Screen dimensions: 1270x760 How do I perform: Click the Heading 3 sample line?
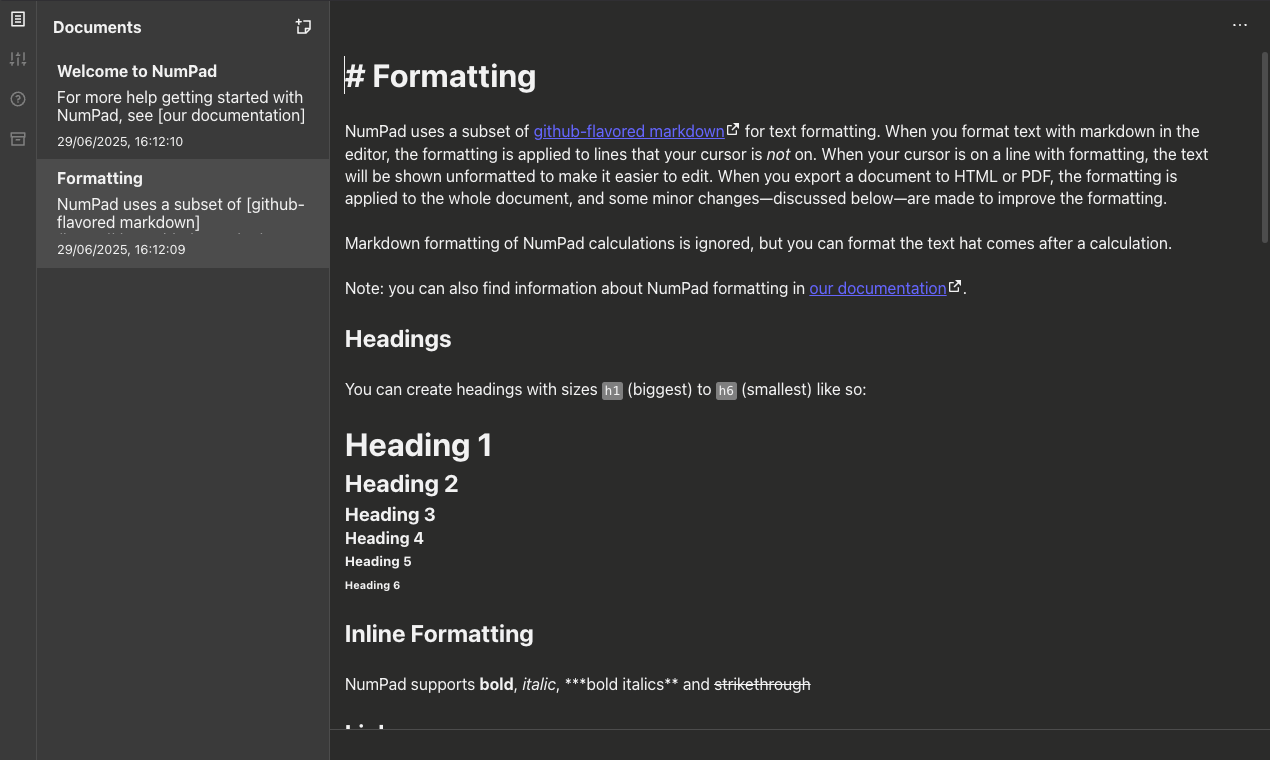pos(390,515)
